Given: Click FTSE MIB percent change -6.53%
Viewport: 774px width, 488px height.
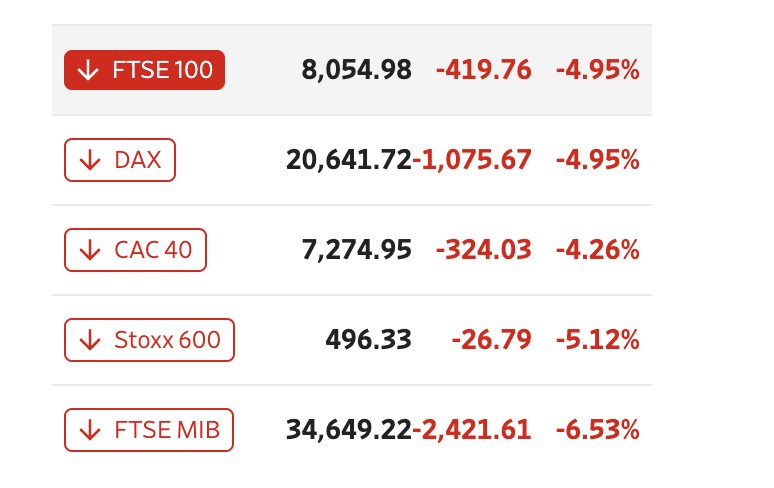Looking at the screenshot, I should coord(597,431).
